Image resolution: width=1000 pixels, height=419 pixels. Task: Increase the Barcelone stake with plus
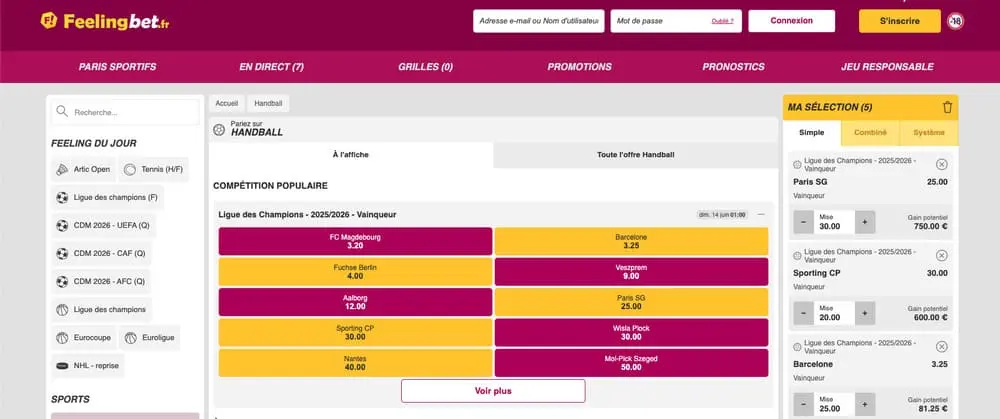click(x=865, y=404)
